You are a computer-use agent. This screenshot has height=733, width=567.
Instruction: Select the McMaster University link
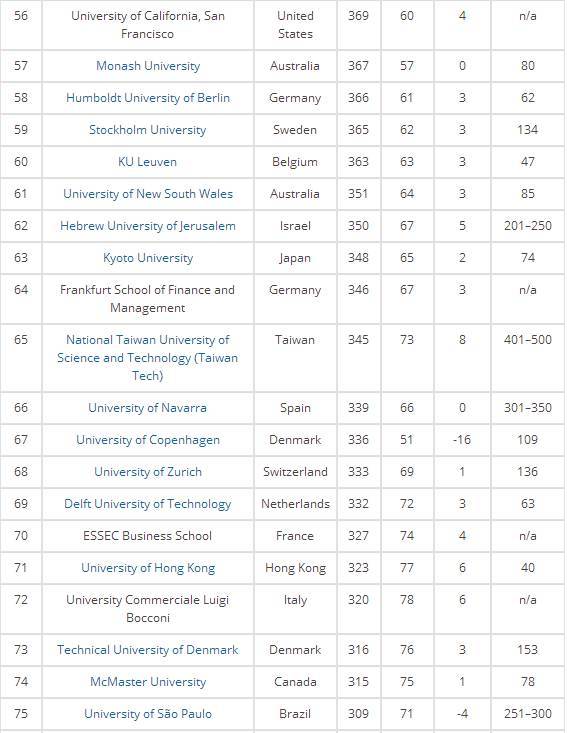[x=148, y=682]
